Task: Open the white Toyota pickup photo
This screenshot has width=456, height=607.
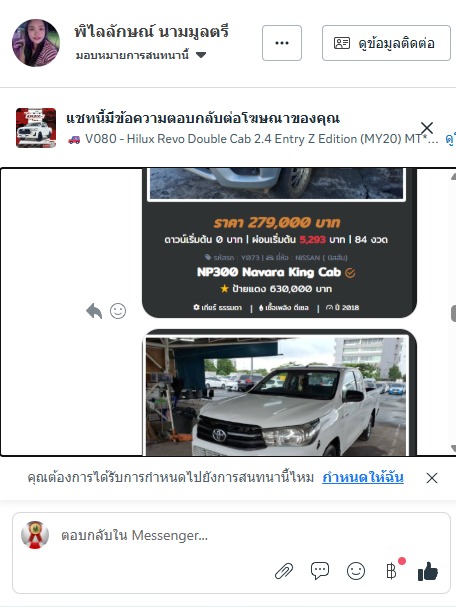Action: pyautogui.click(x=276, y=396)
